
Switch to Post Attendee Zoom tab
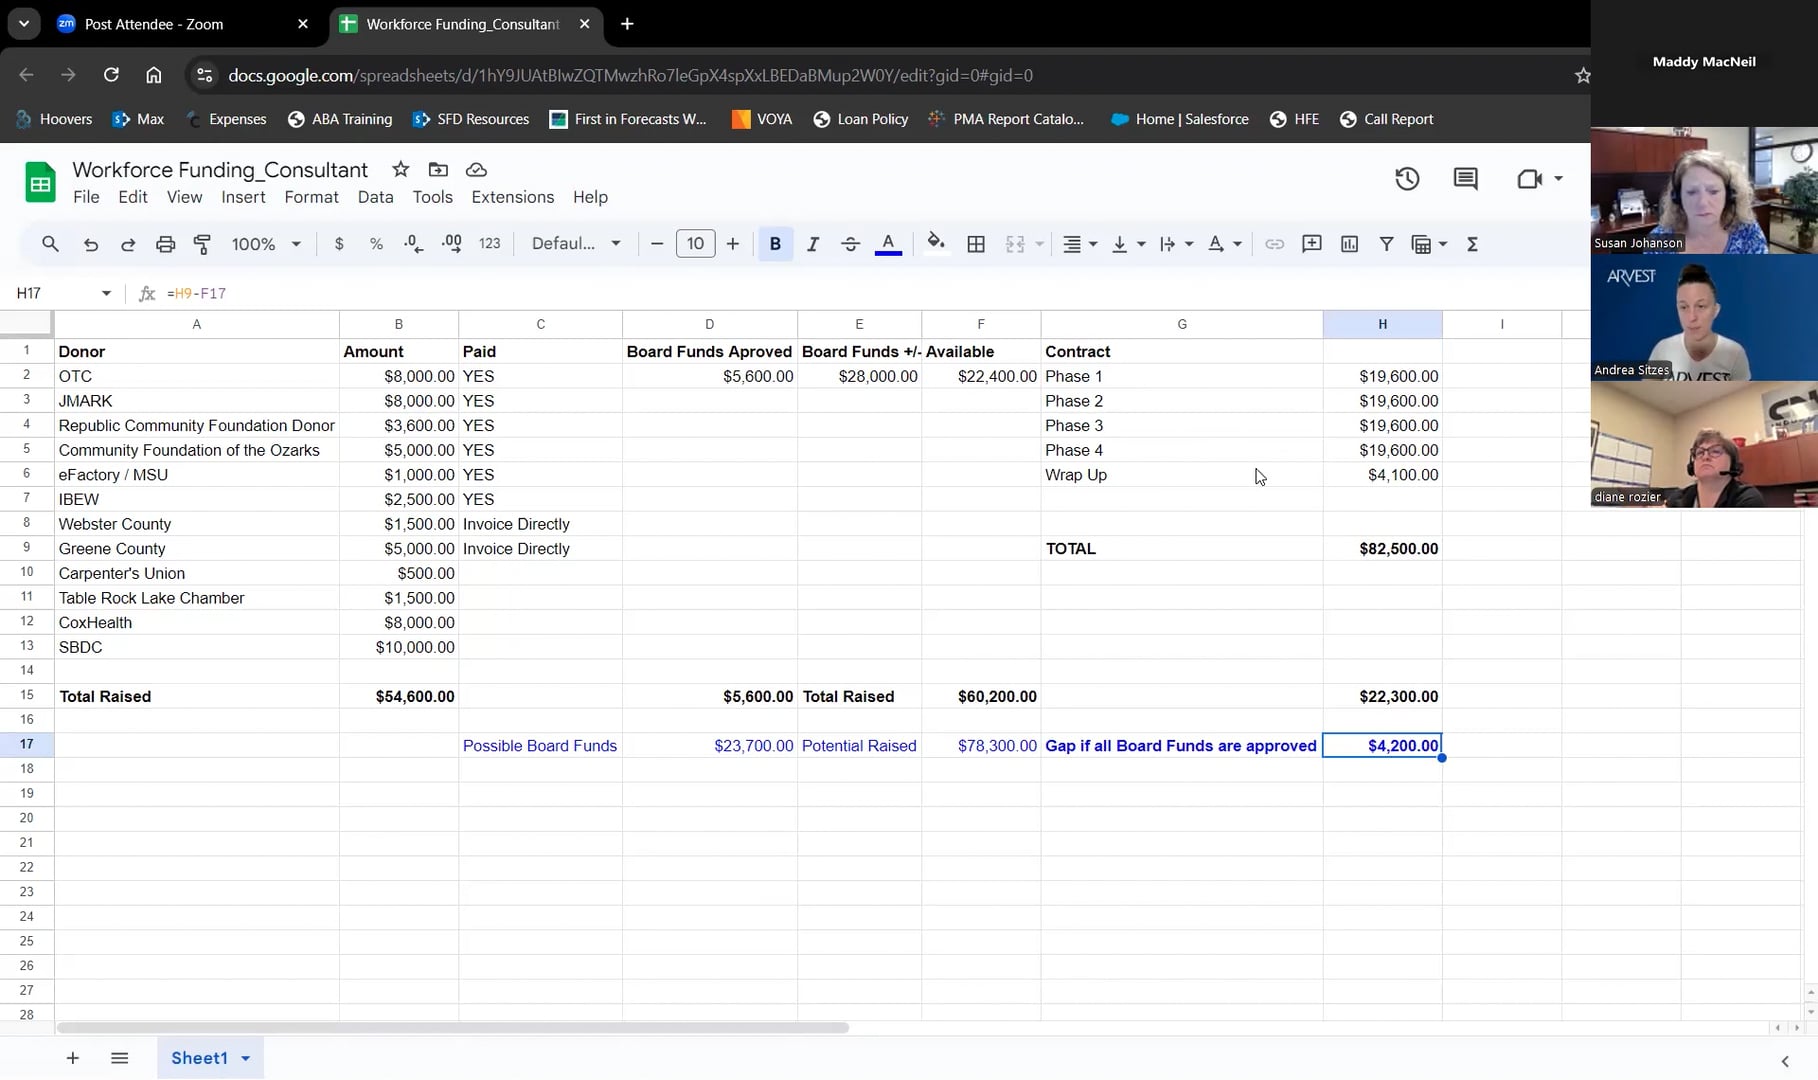(x=154, y=24)
